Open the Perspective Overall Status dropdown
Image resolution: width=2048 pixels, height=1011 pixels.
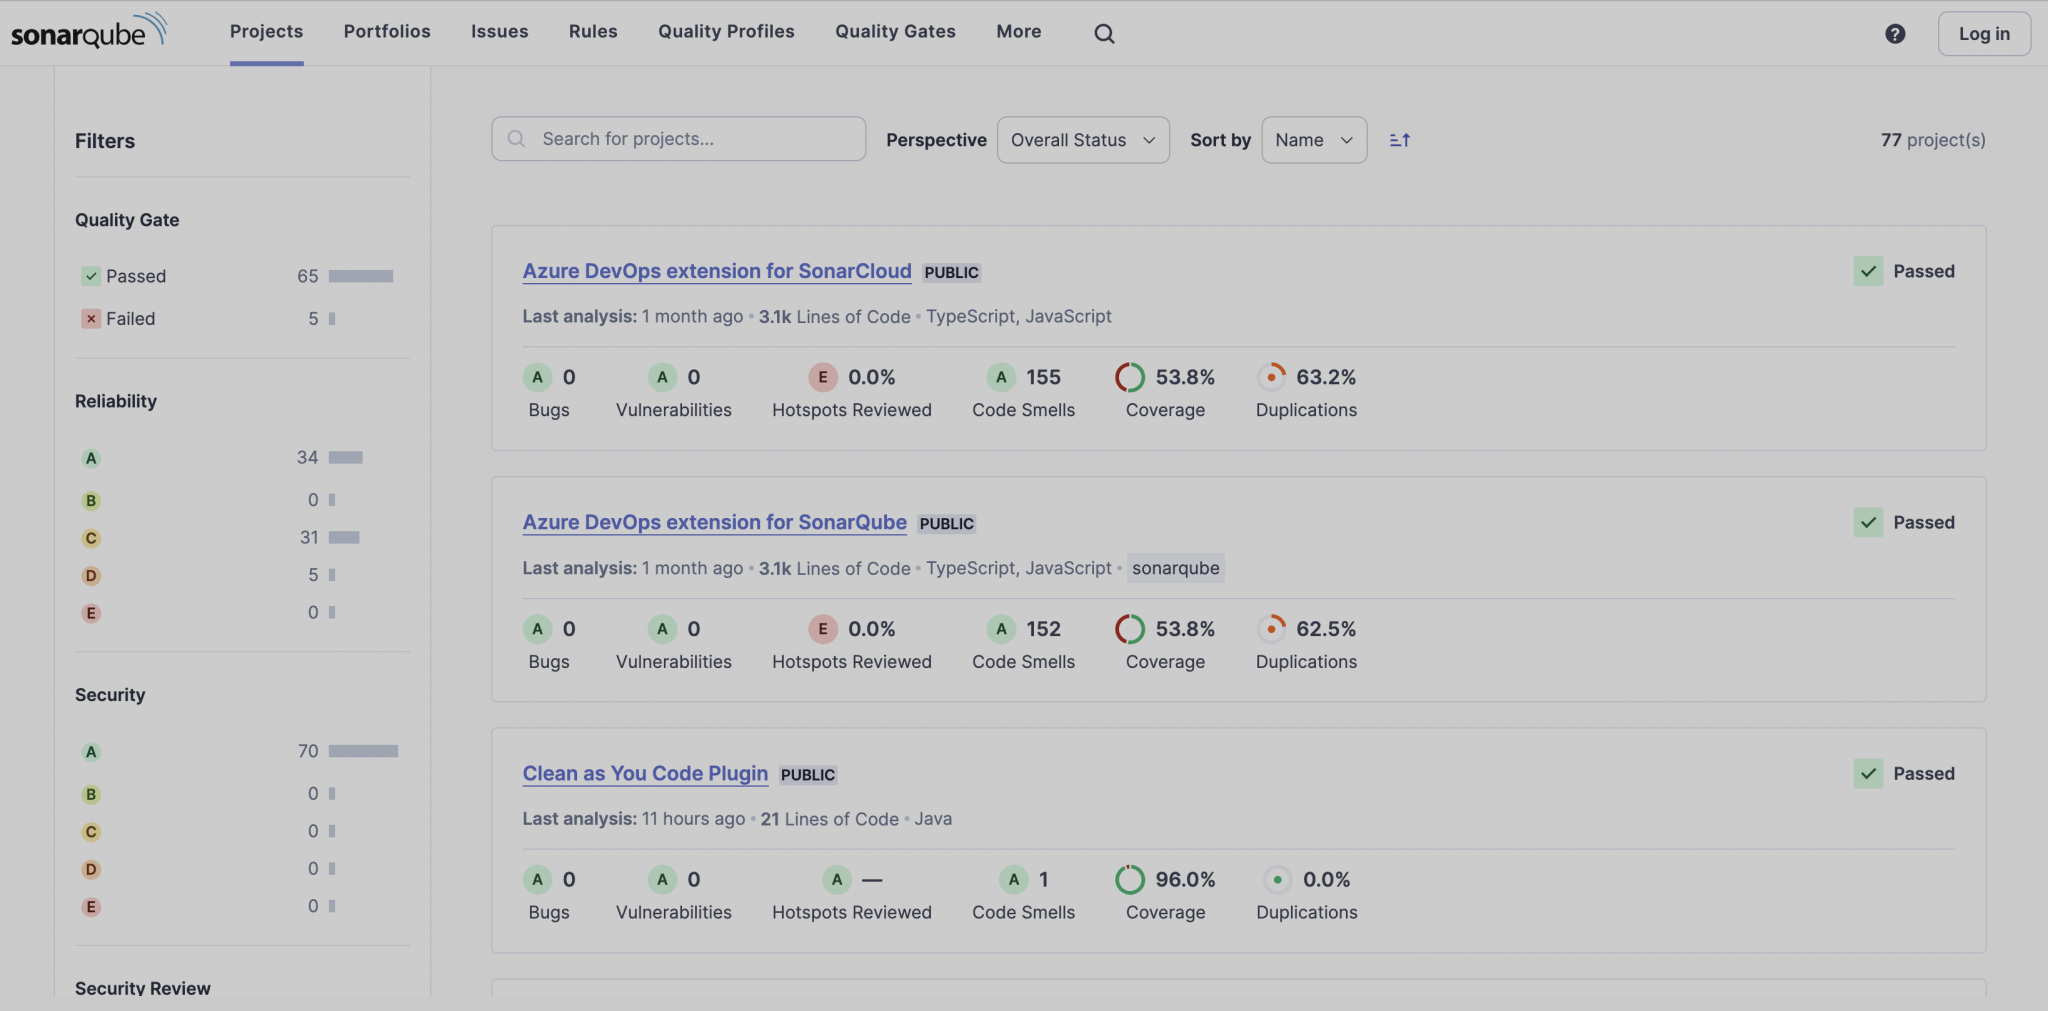1083,140
